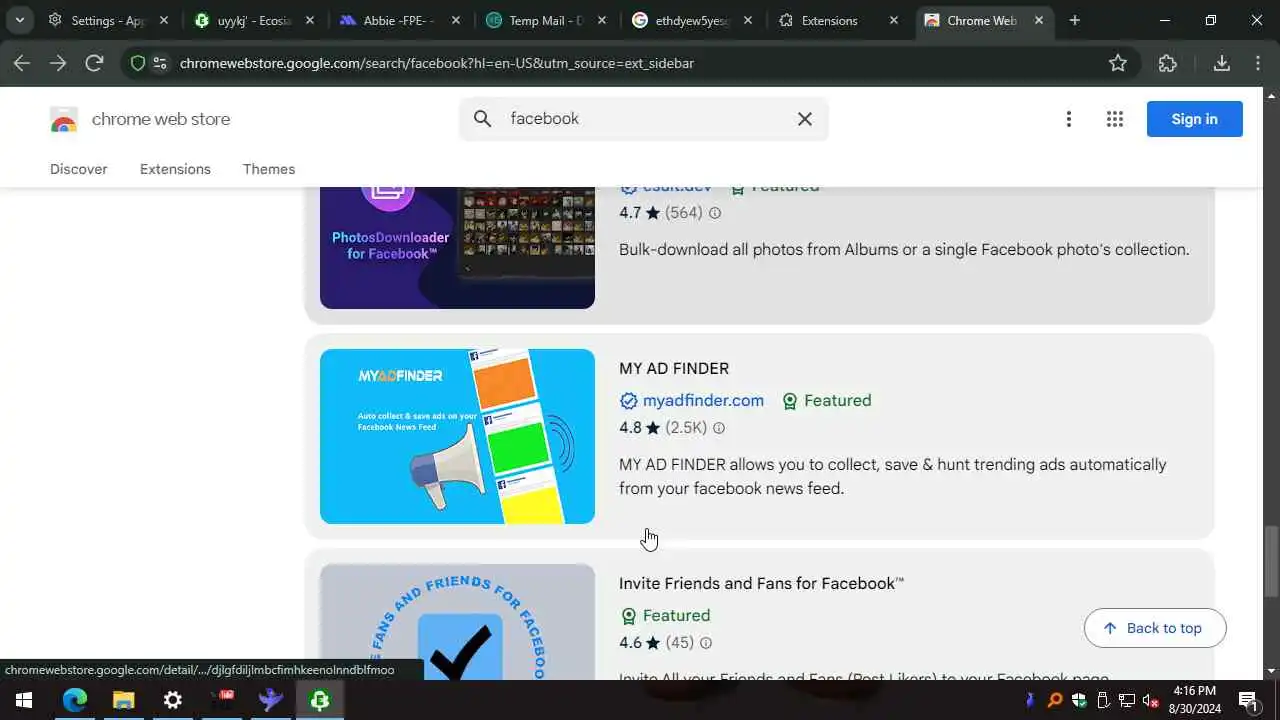The image size is (1280, 720).
Task: Open Invite Friends and Fans thumbnail
Action: click(x=457, y=622)
